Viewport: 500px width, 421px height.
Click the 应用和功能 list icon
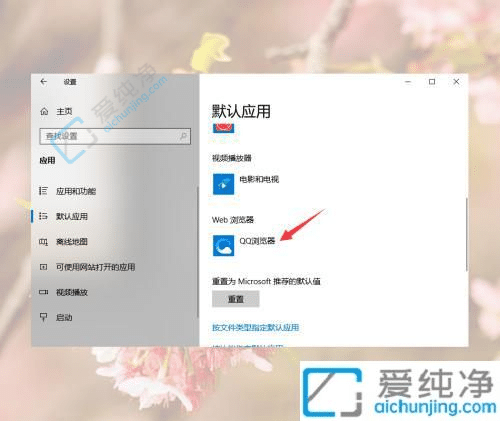coord(43,191)
